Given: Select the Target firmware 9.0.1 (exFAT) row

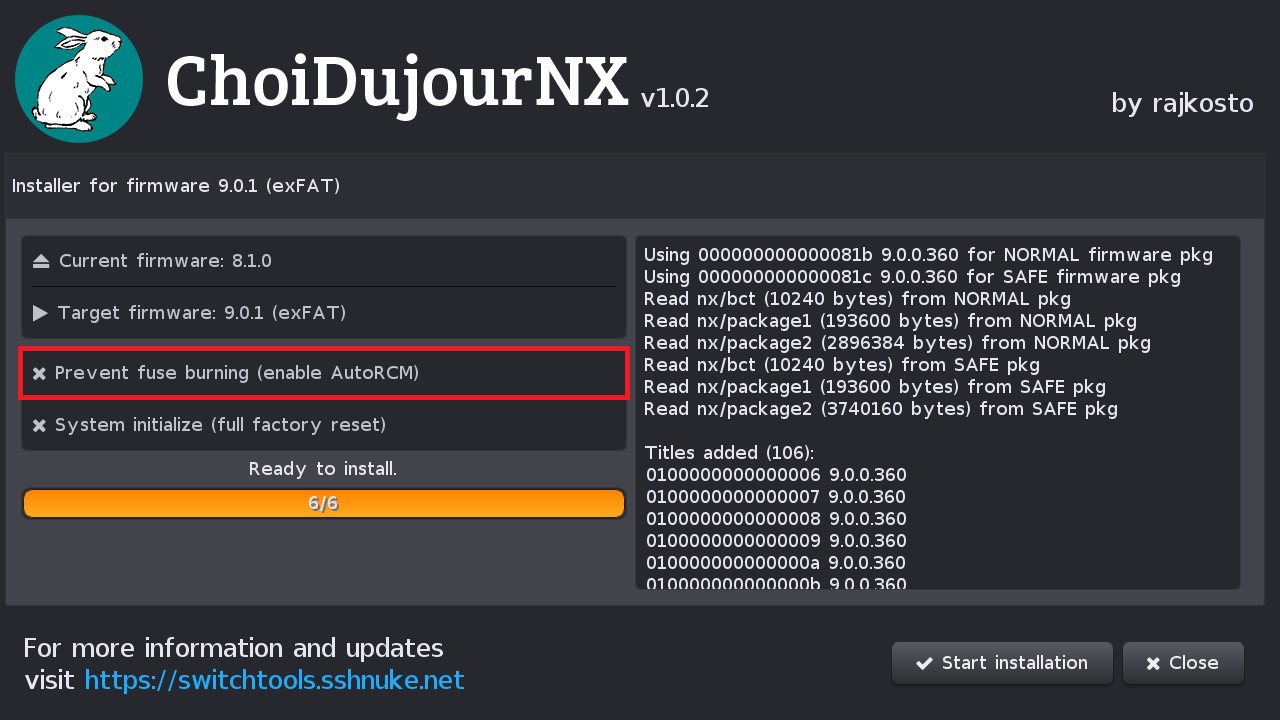Looking at the screenshot, I should pyautogui.click(x=323, y=313).
